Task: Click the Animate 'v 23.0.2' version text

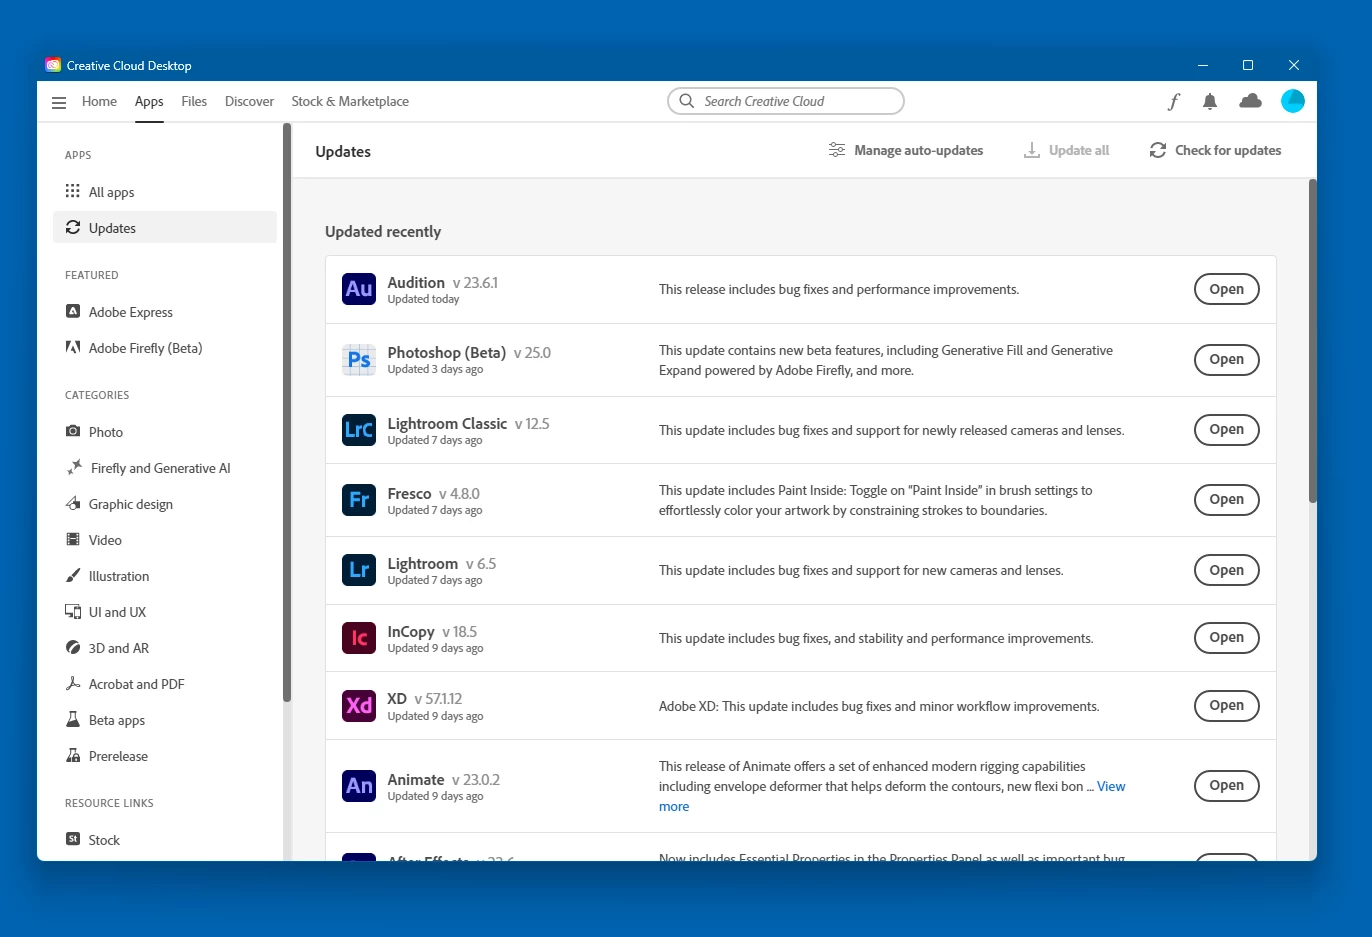Action: [x=476, y=780]
